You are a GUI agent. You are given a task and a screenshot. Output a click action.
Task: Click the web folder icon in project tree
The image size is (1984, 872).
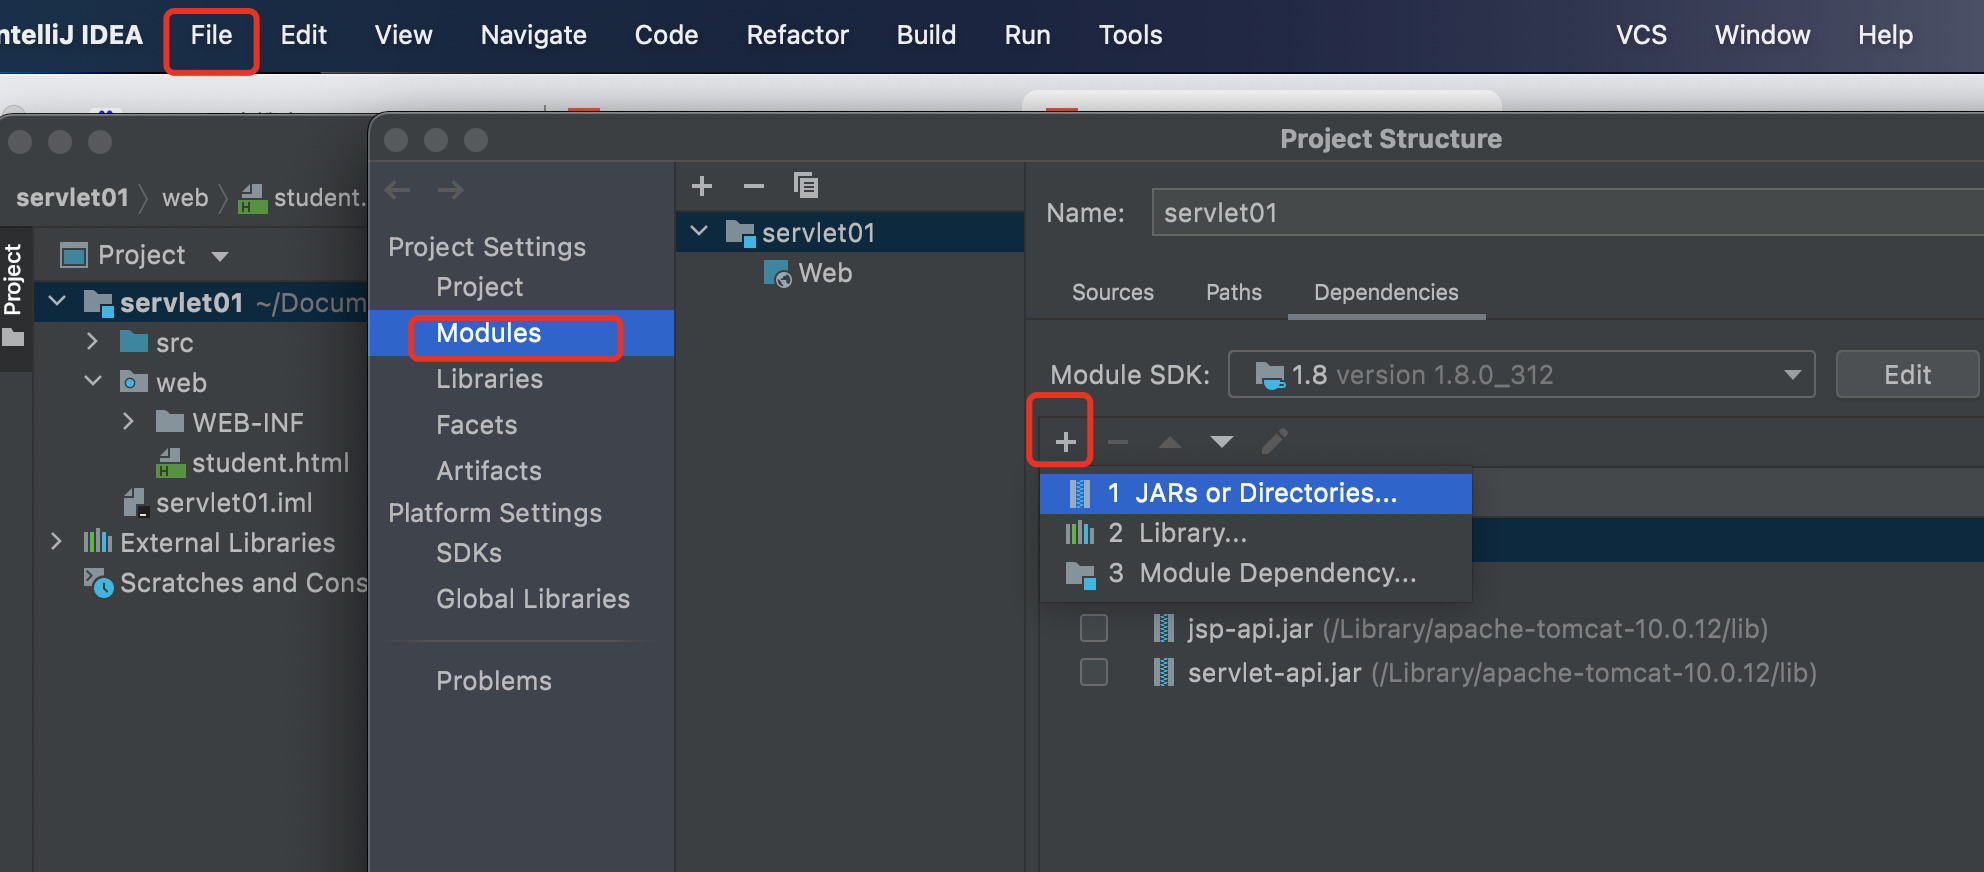click(x=134, y=382)
